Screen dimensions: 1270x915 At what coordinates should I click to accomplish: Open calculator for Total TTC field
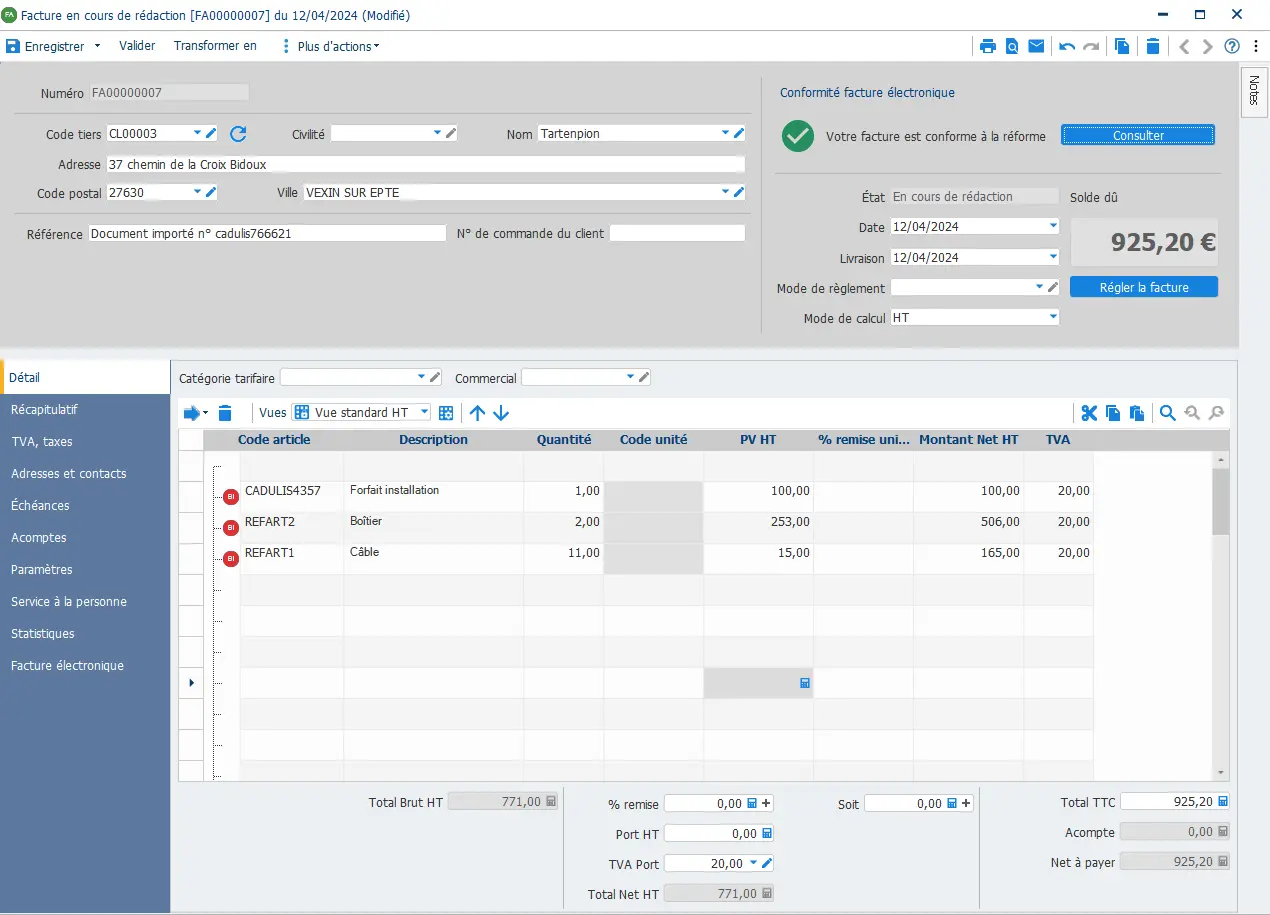(1222, 802)
